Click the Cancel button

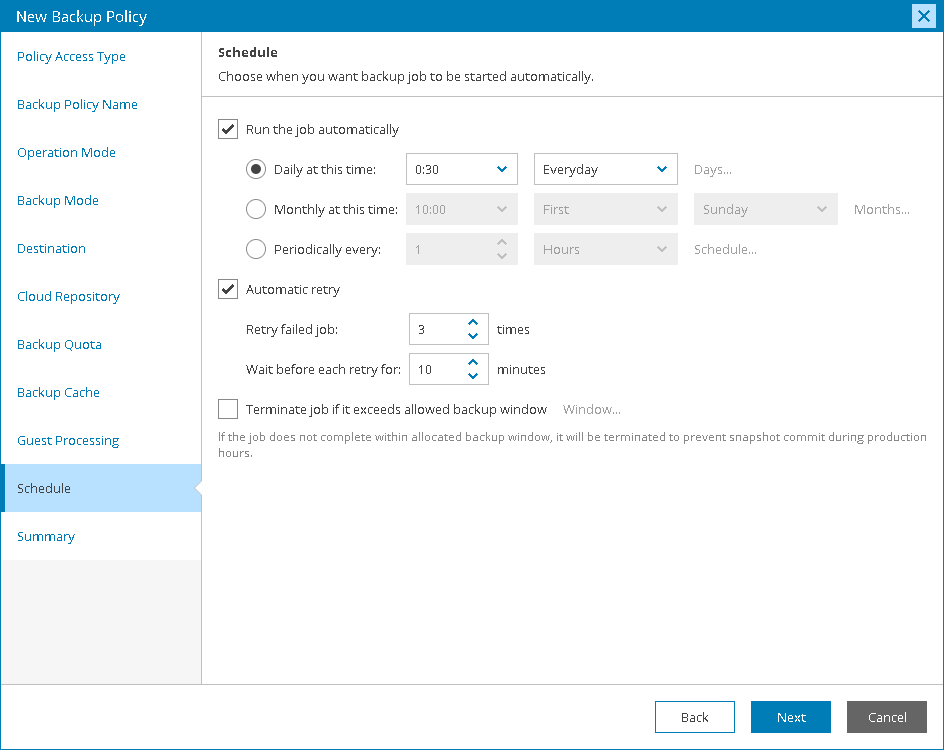(x=887, y=717)
